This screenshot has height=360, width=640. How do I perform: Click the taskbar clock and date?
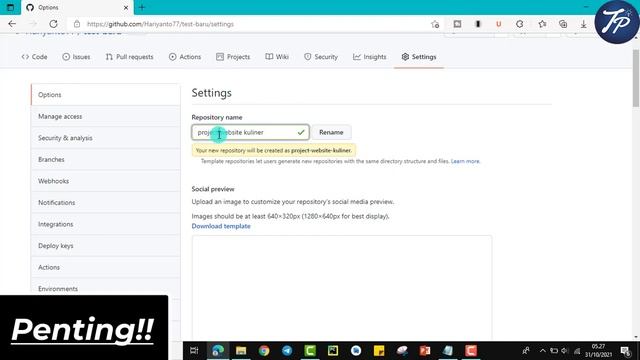pos(598,351)
